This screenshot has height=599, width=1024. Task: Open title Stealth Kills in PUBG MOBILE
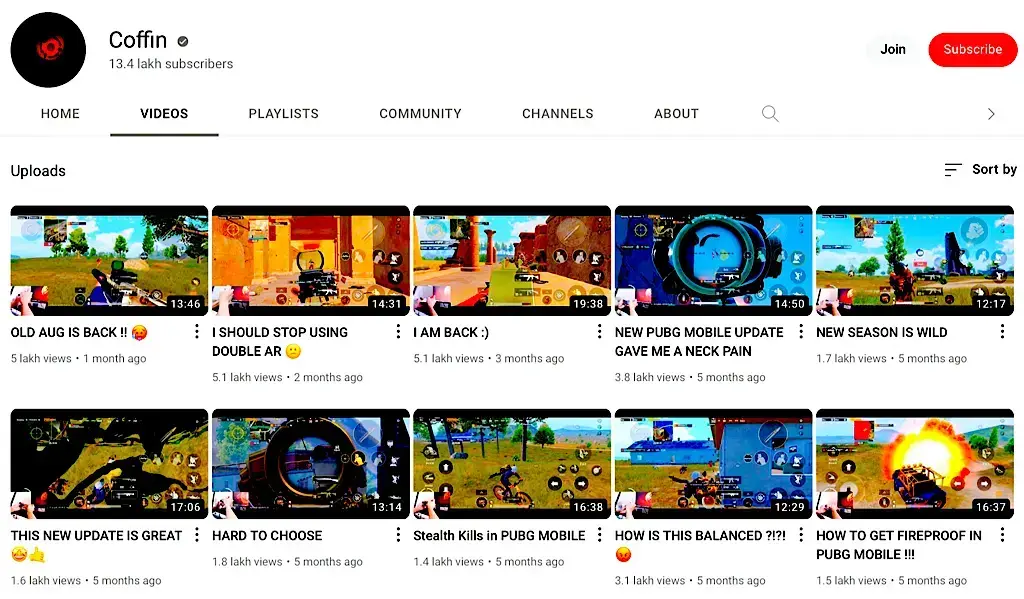(x=499, y=536)
